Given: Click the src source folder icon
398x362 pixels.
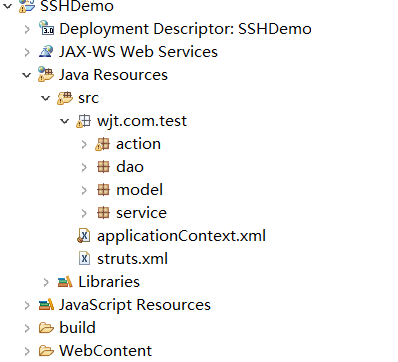Looking at the screenshot, I should tap(65, 98).
